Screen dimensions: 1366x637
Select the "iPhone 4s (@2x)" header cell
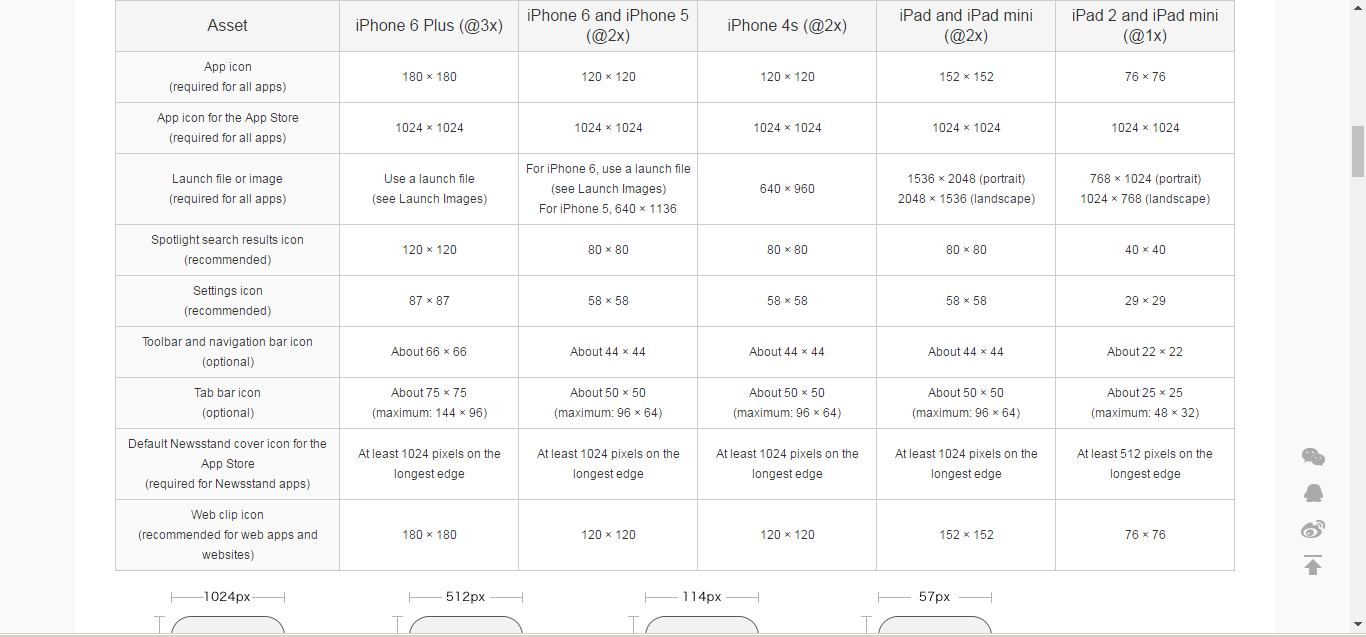787,26
